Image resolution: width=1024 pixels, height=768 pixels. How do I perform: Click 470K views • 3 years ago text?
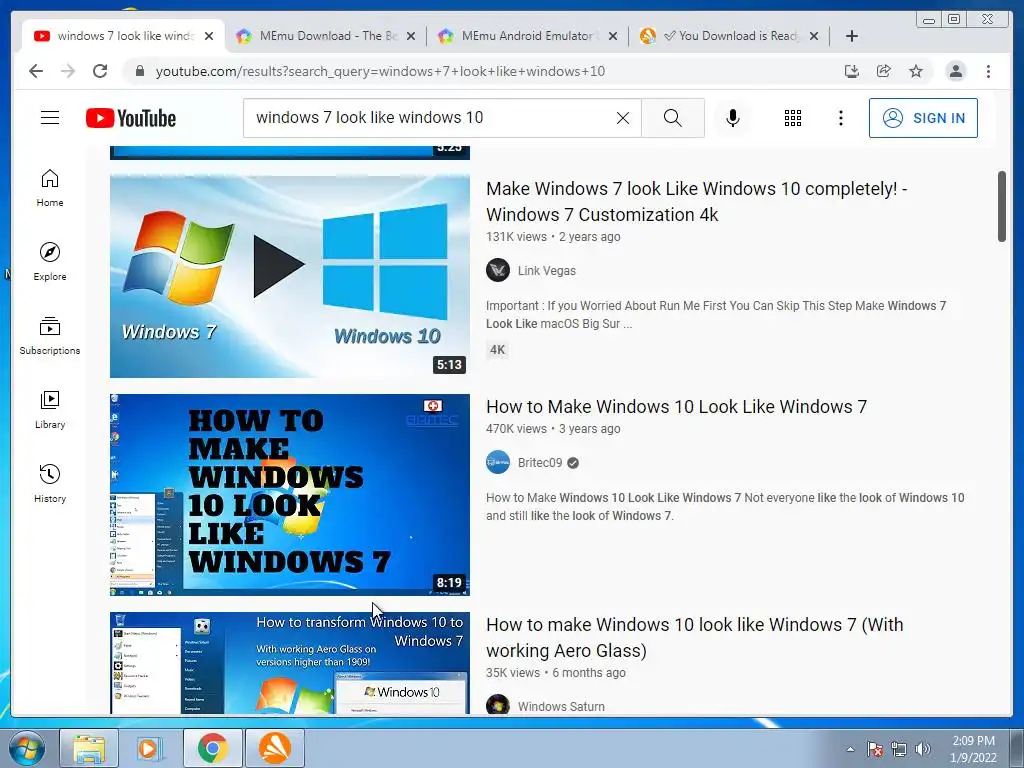coord(553,428)
